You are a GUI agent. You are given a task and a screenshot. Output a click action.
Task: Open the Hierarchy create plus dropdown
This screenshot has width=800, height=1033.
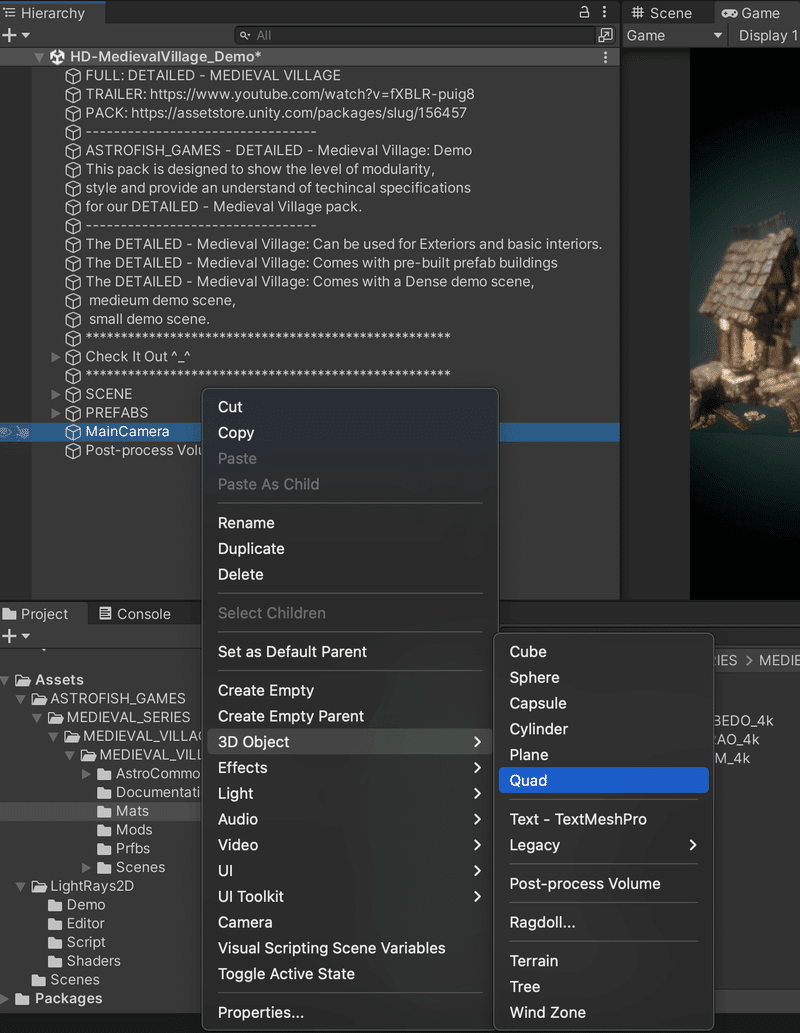coord(16,35)
